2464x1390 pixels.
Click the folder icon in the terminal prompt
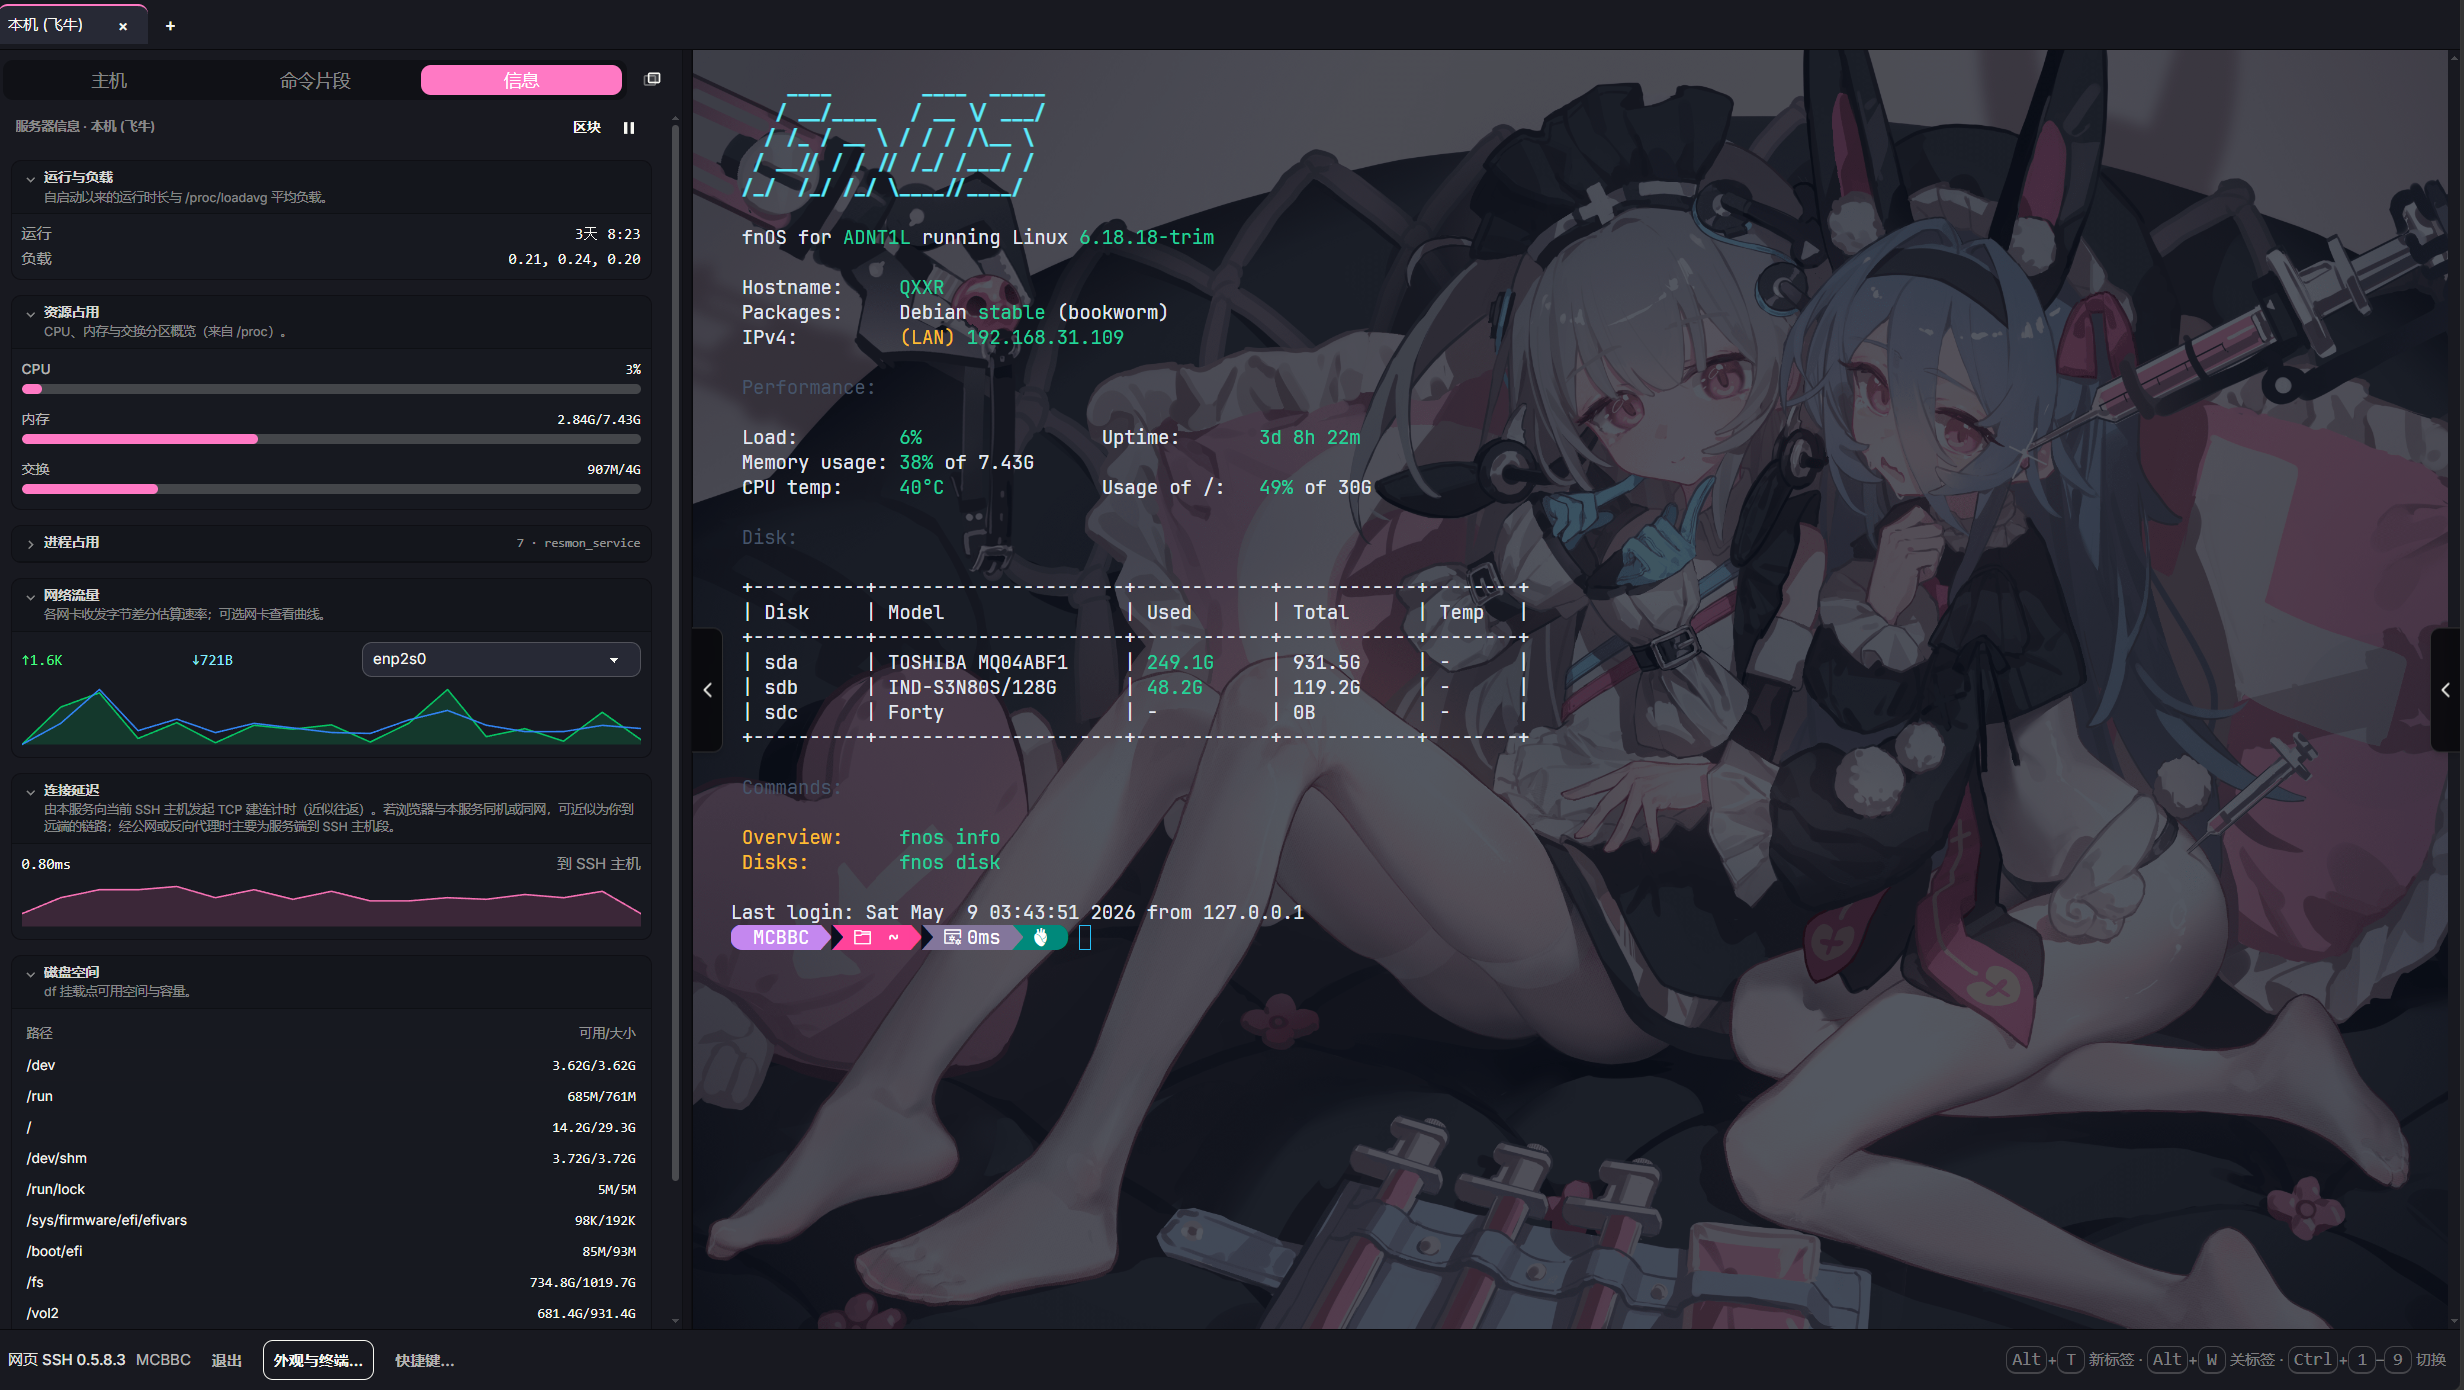862,937
